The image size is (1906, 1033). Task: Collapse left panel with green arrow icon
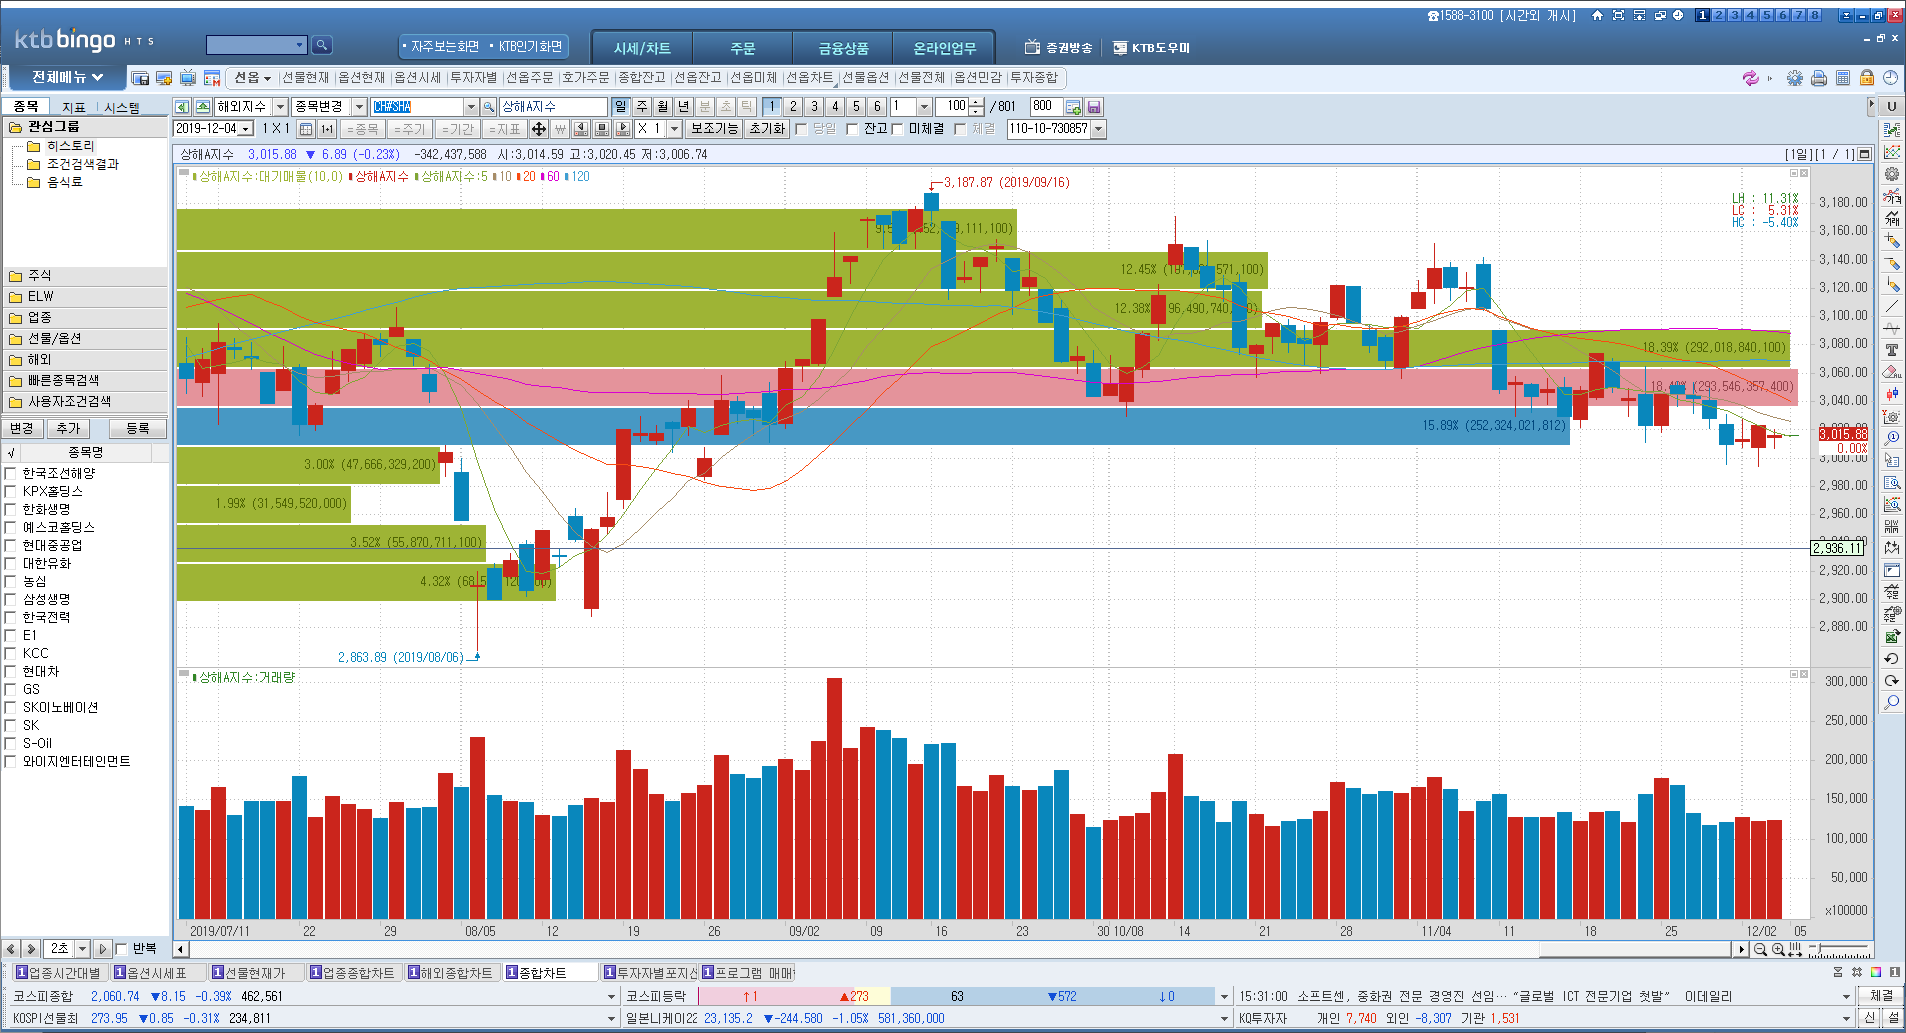tap(182, 107)
